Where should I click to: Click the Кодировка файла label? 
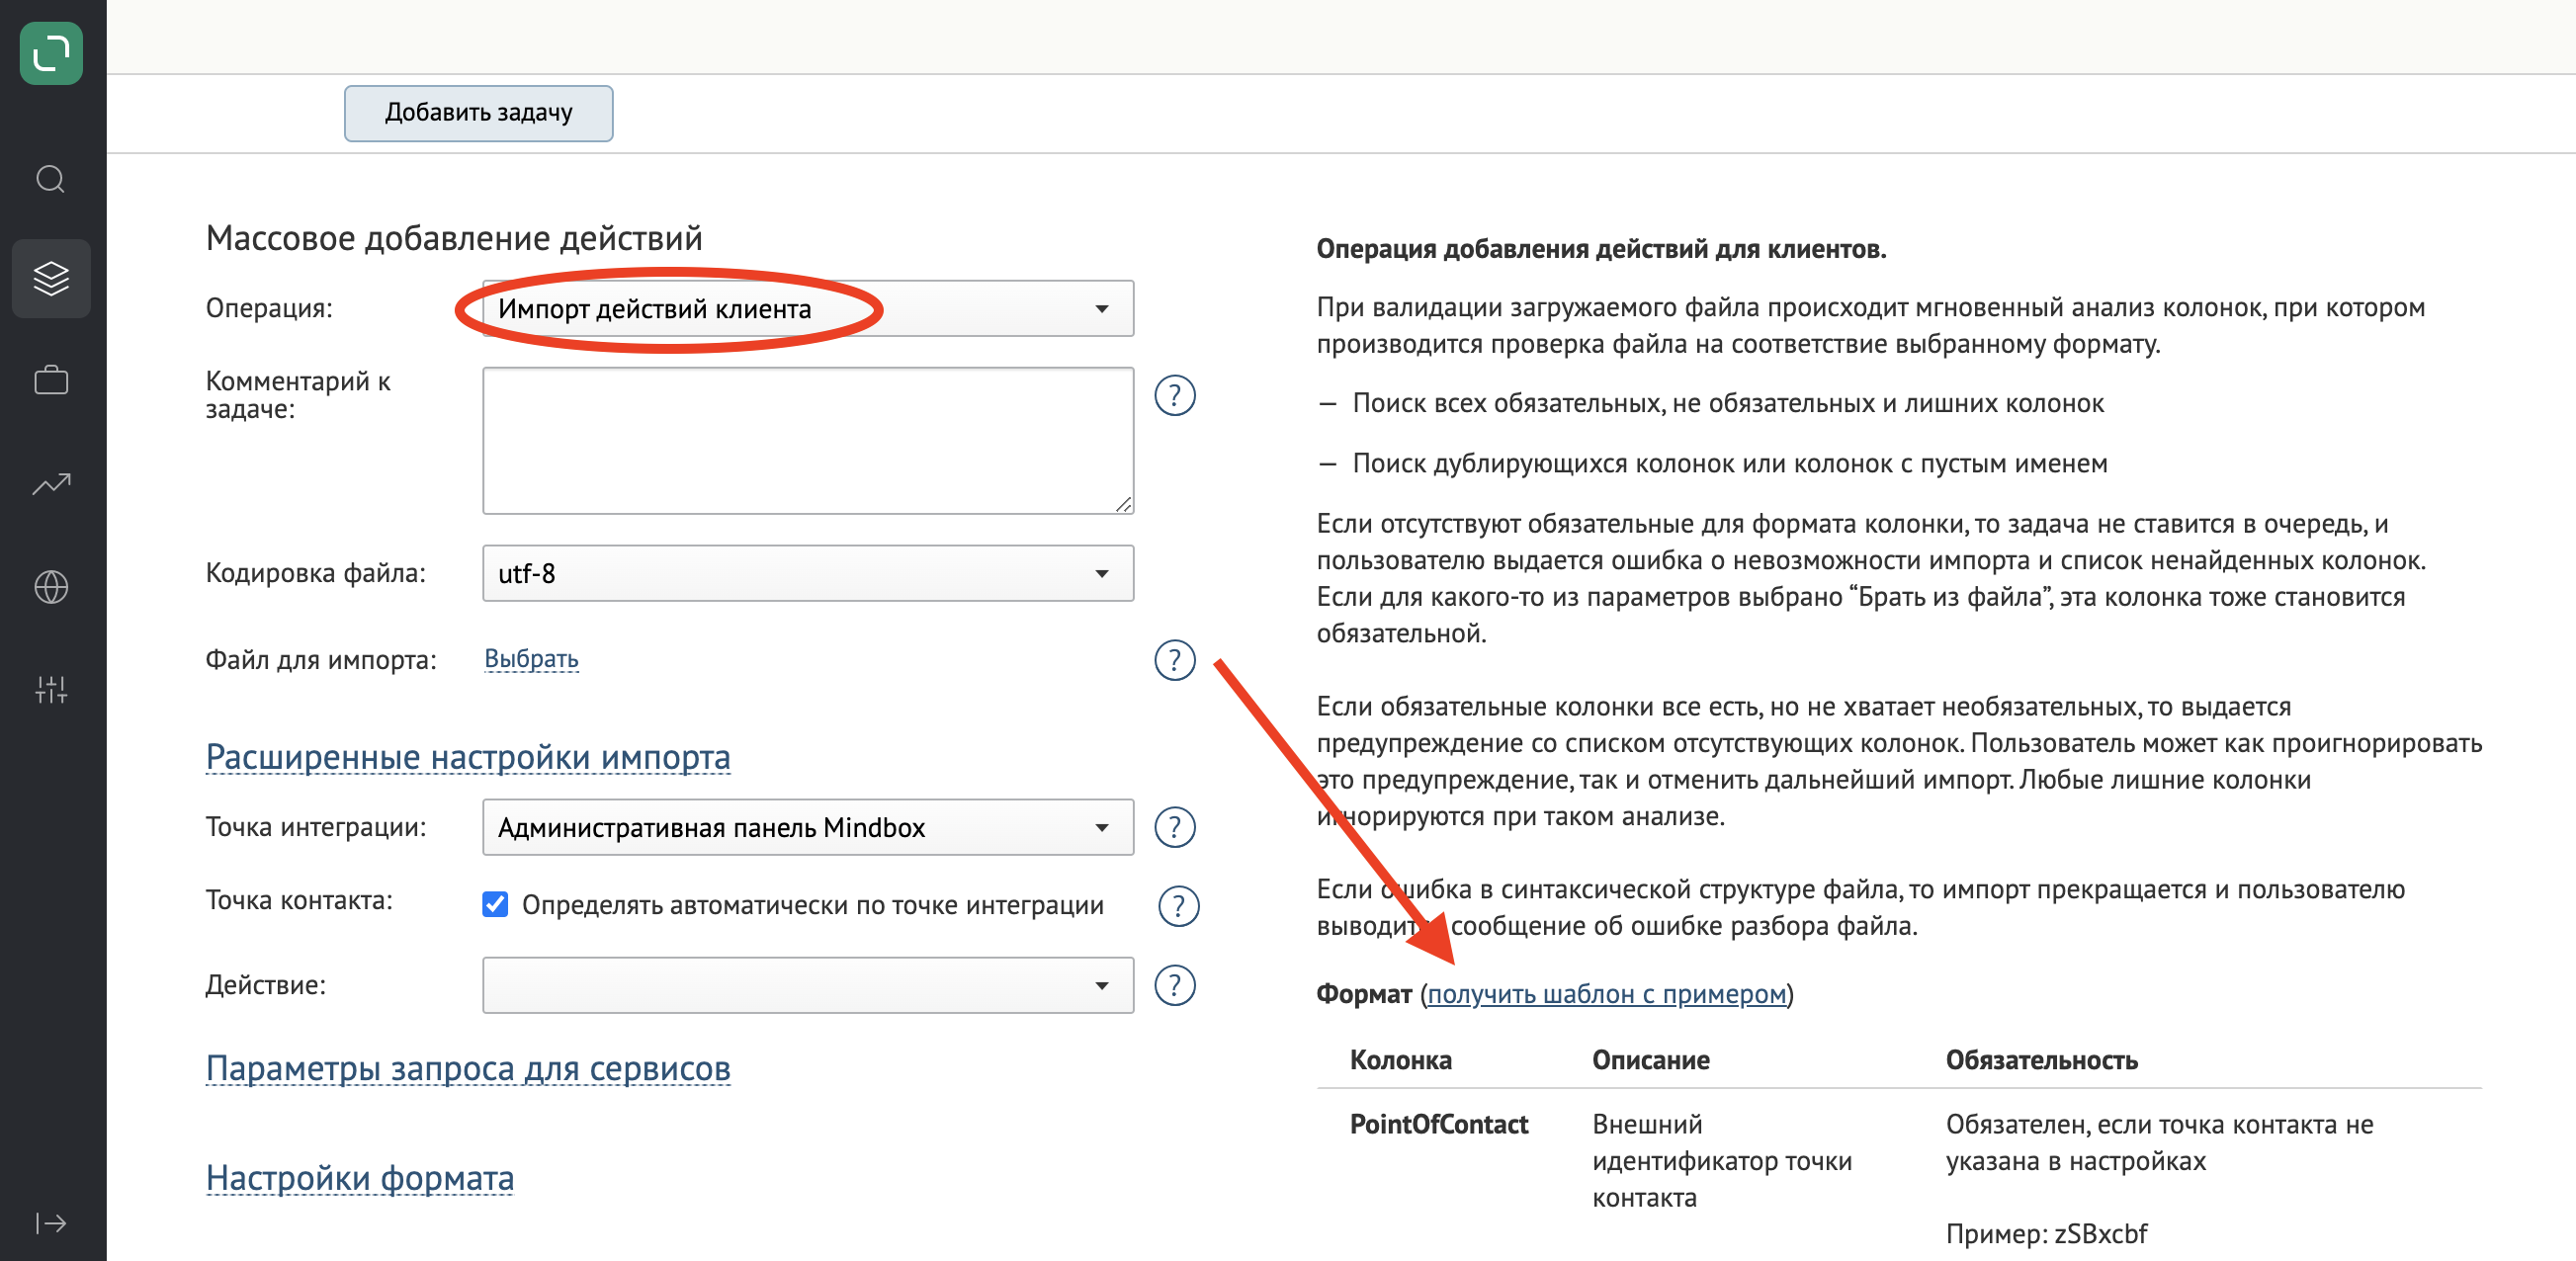click(315, 573)
